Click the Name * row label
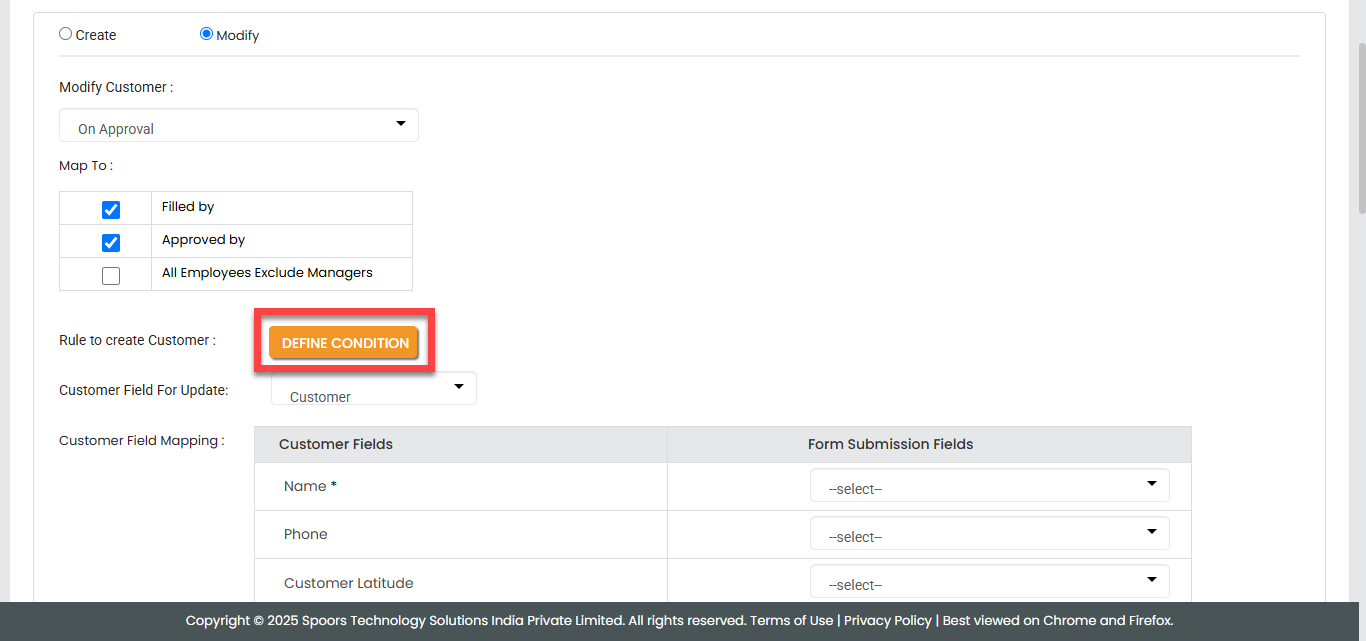Screen dimensions: 1366x641 pos(310,486)
